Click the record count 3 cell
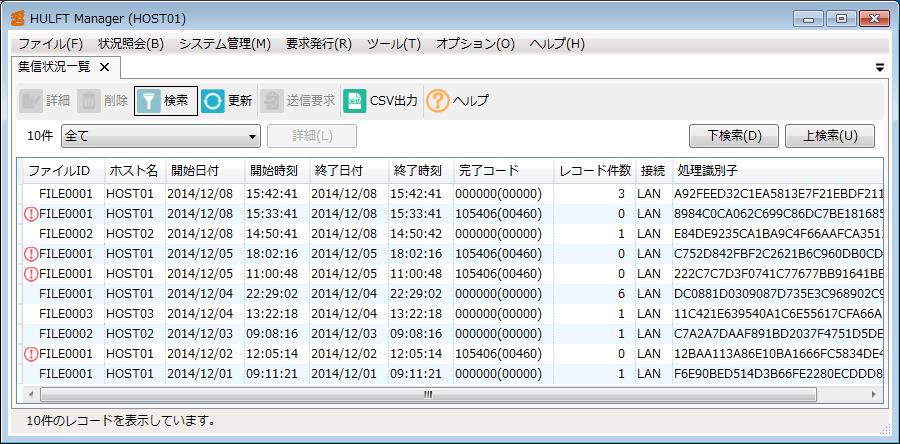 pyautogui.click(x=622, y=194)
